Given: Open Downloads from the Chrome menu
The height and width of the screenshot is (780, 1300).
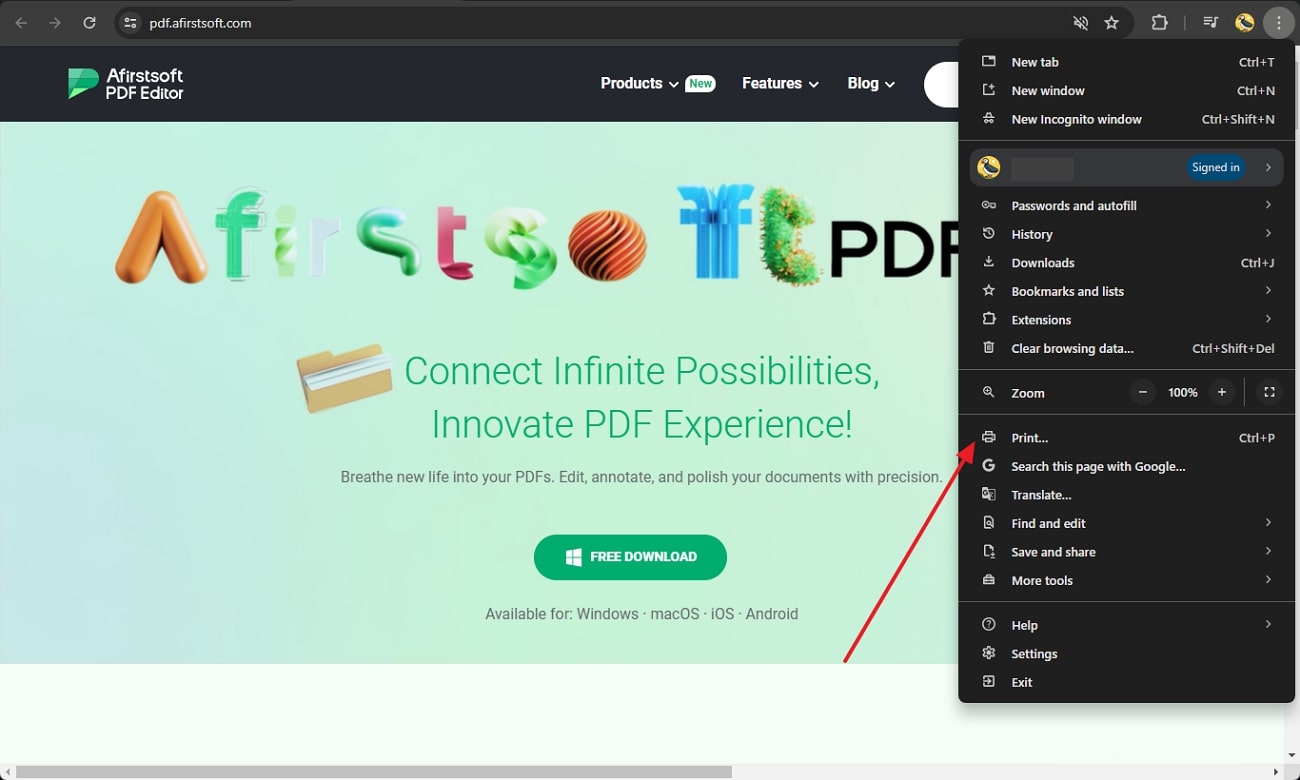Looking at the screenshot, I should [x=1126, y=263].
